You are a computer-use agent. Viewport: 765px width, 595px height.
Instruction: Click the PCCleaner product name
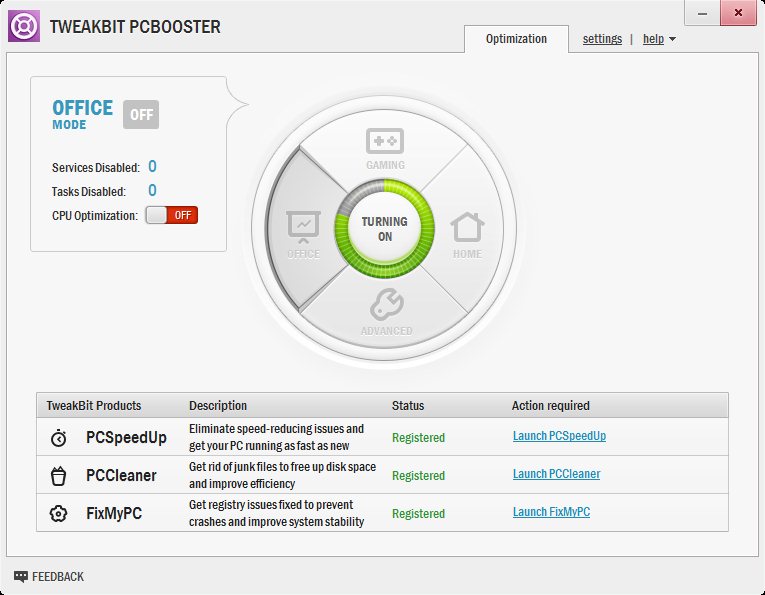point(121,476)
